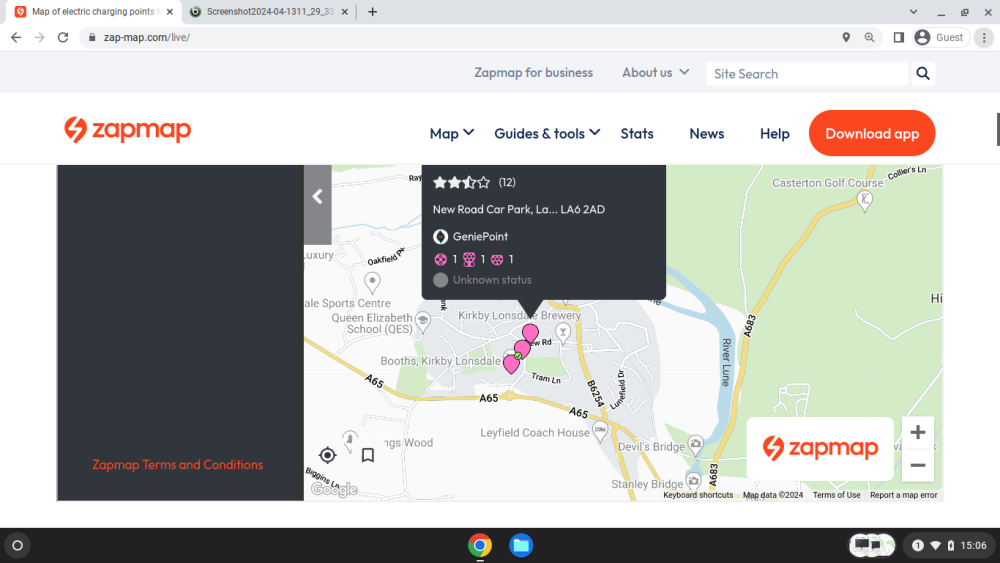Screen dimensions: 1000x563
Task: Click Report a map error link
Action: 904,495
